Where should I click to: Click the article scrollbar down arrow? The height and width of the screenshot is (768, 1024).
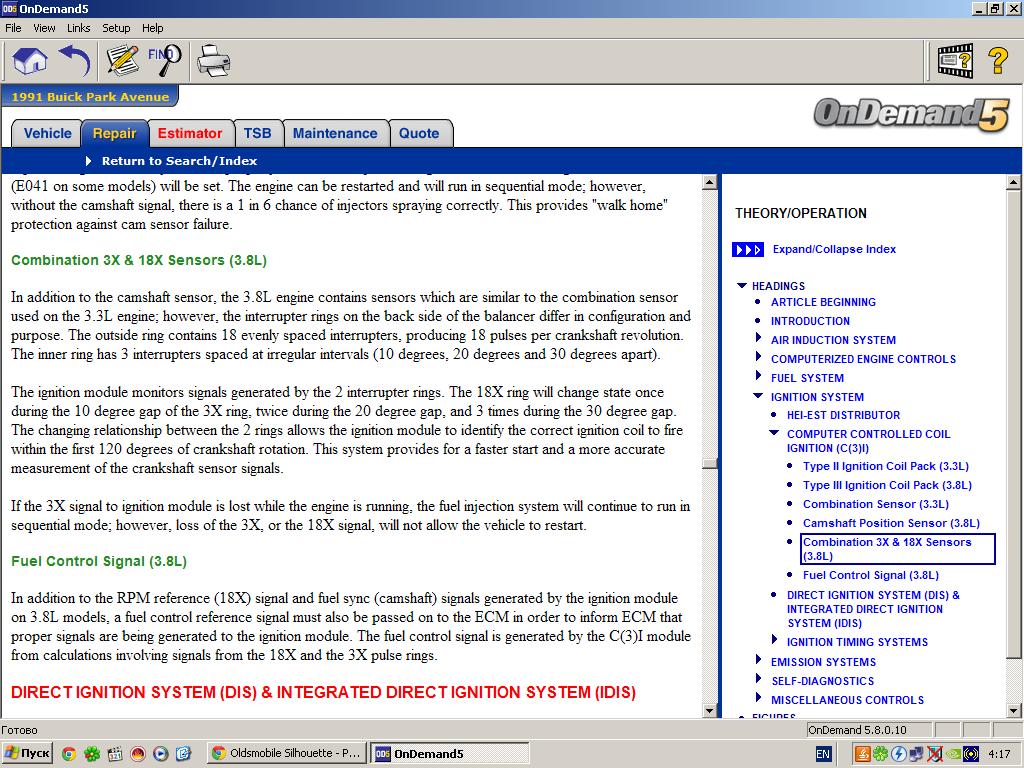pyautogui.click(x=710, y=710)
